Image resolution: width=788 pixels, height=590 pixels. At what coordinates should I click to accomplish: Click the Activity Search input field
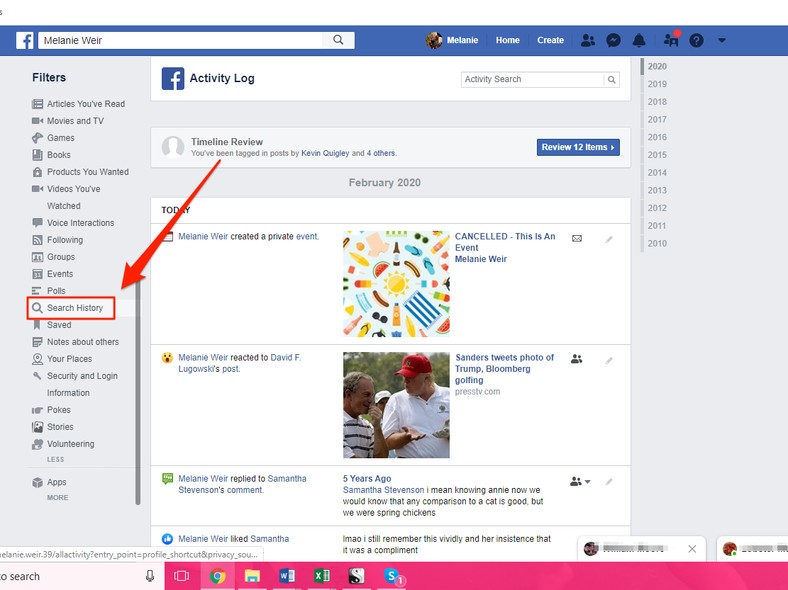[x=532, y=79]
